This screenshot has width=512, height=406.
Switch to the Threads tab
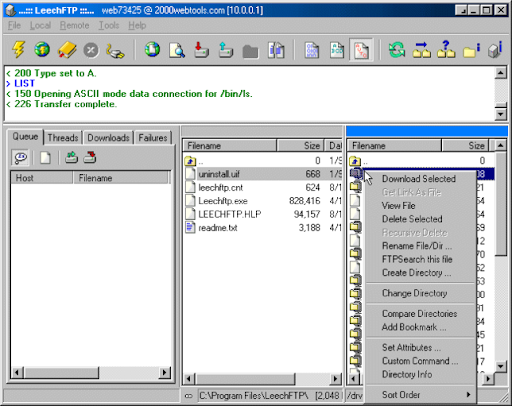63,138
